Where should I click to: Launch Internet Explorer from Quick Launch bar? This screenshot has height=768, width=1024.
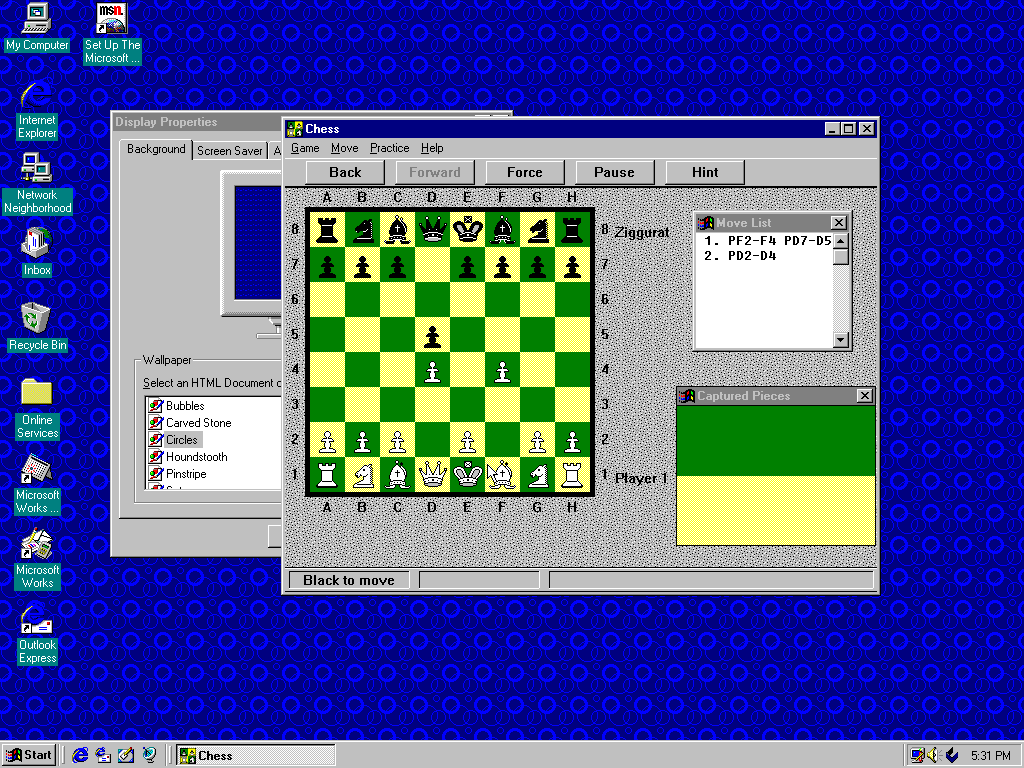pyautogui.click(x=80, y=755)
